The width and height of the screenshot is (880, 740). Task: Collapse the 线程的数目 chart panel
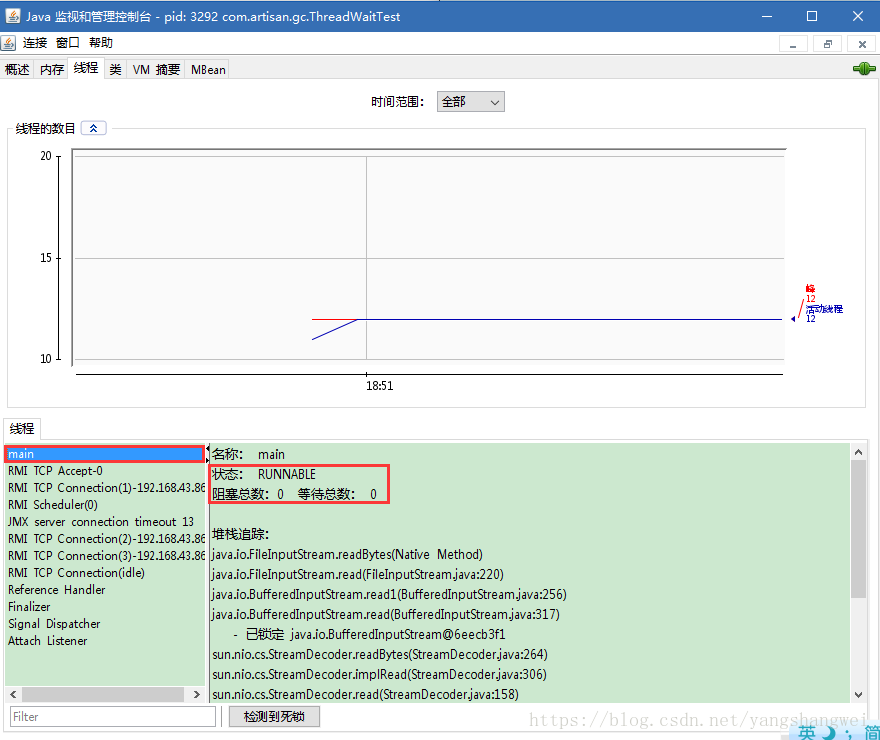(x=93, y=128)
